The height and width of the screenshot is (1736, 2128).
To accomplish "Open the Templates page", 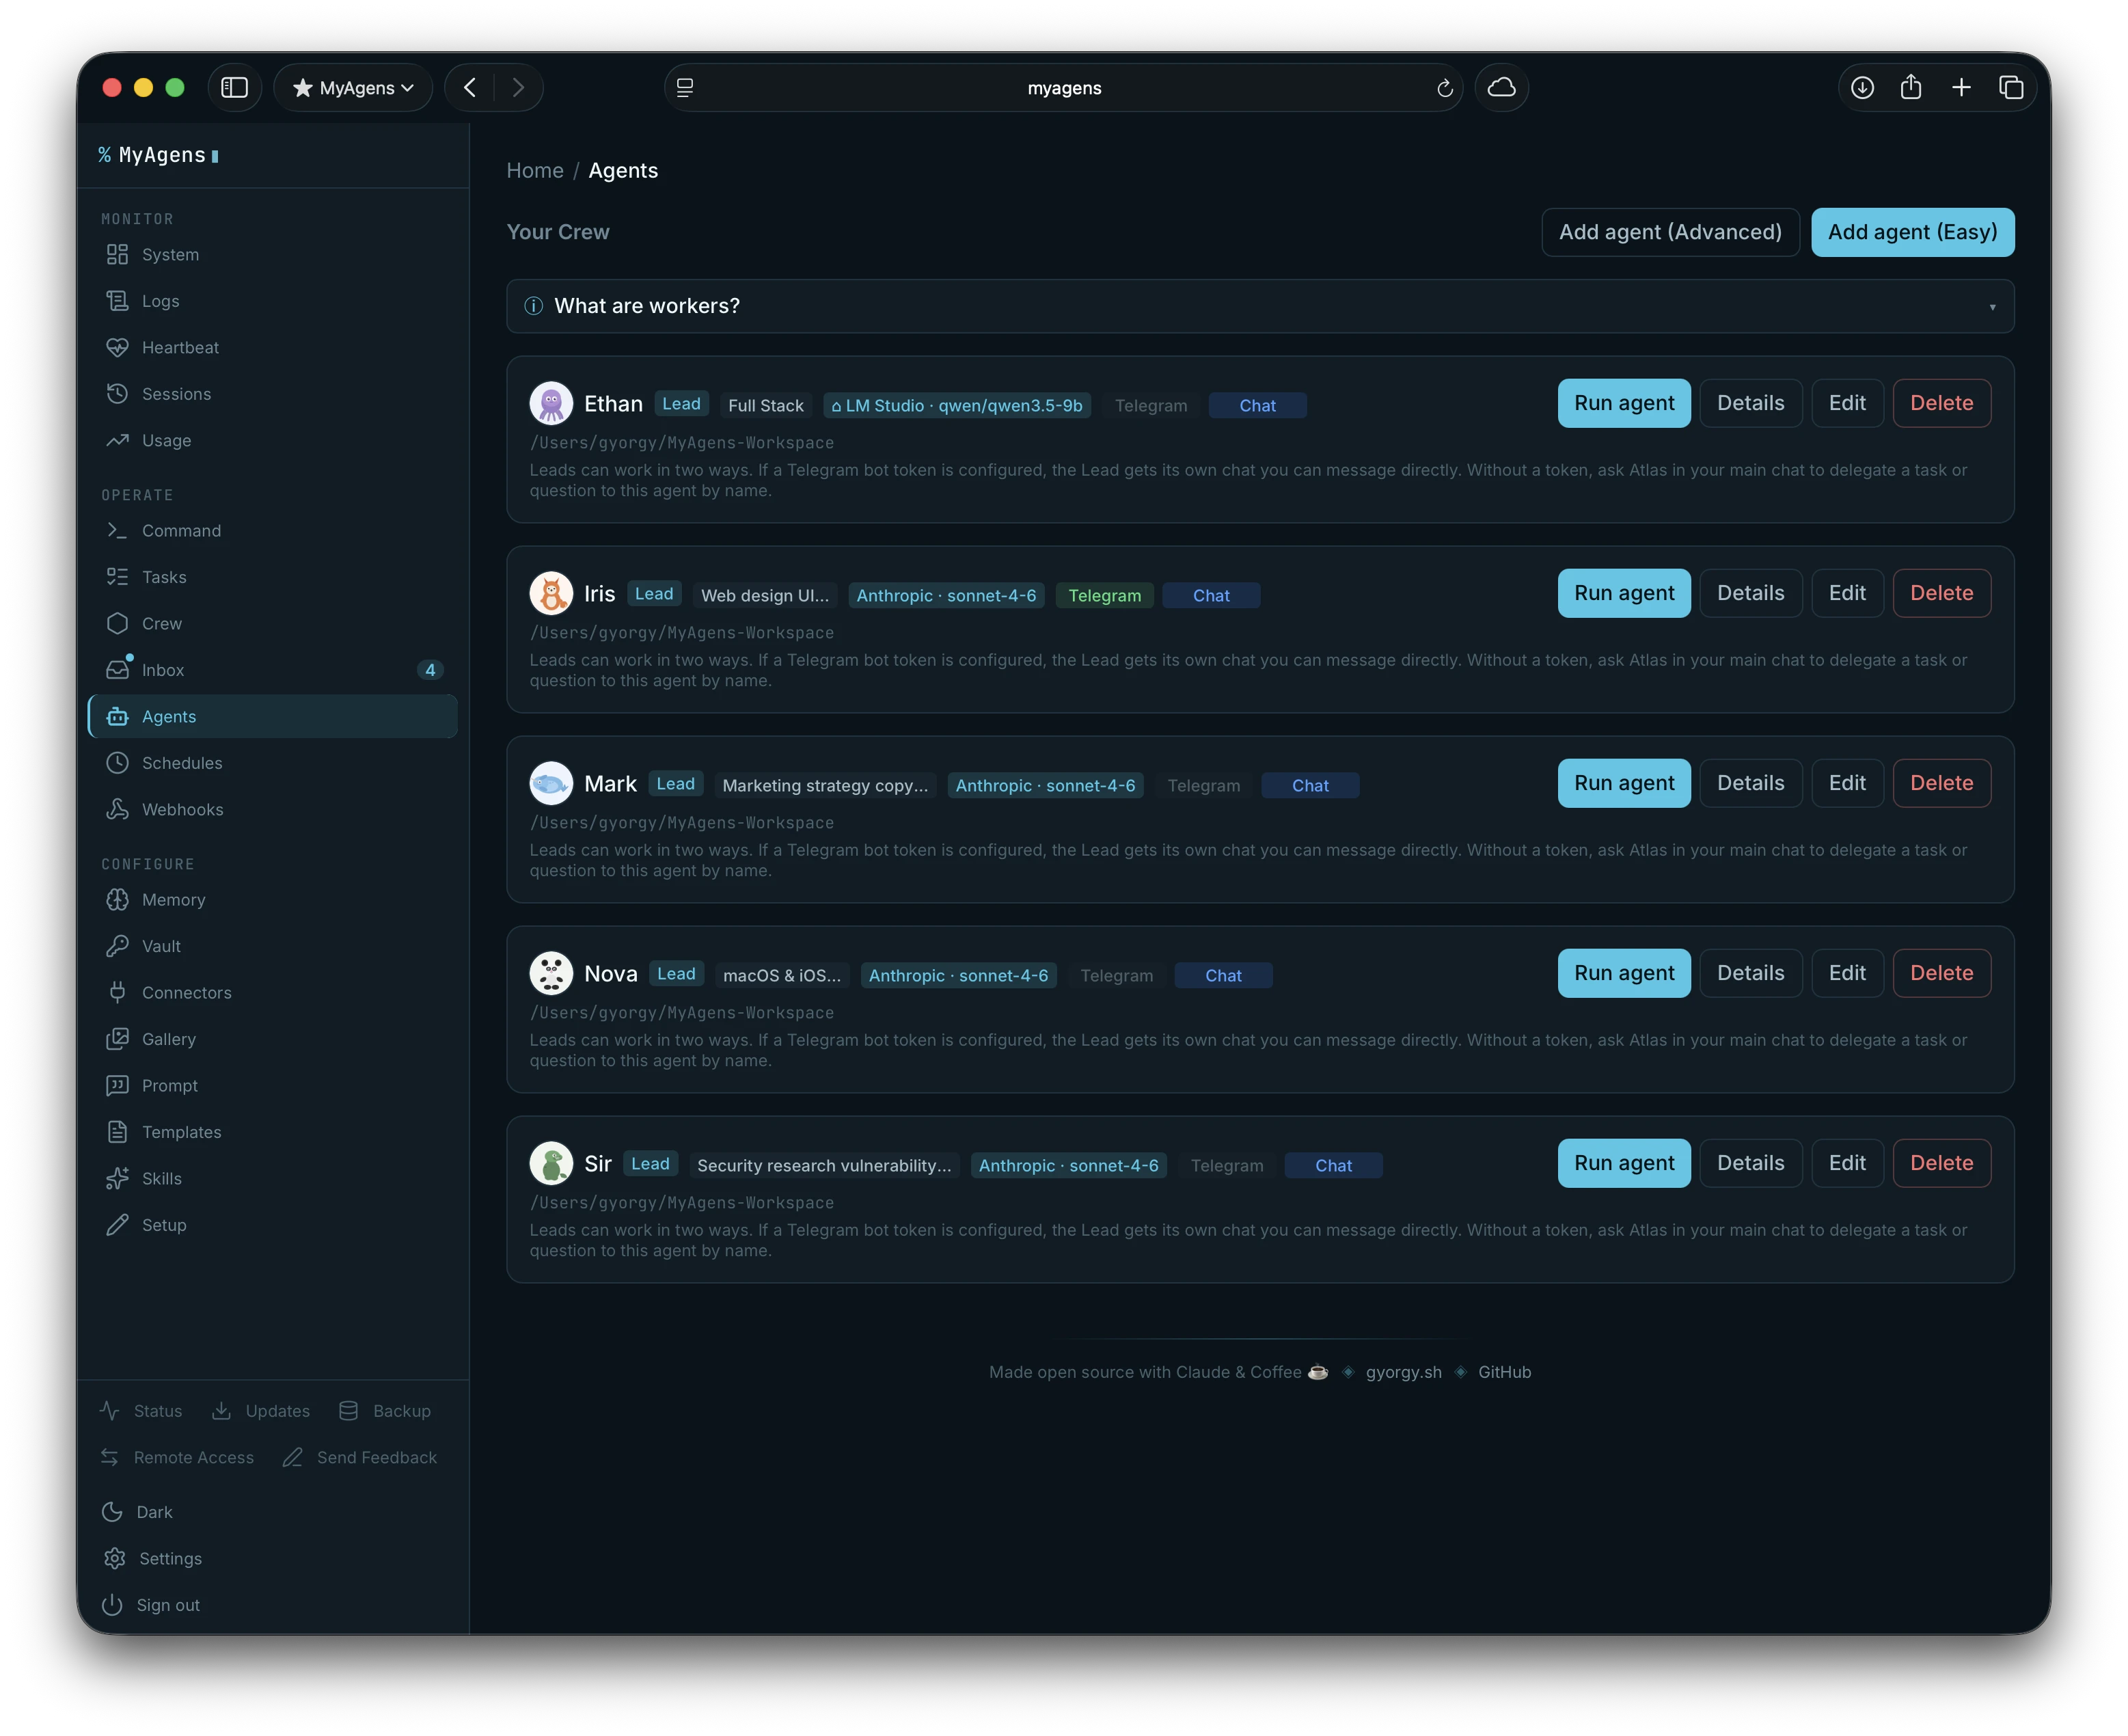I will coord(272,1132).
